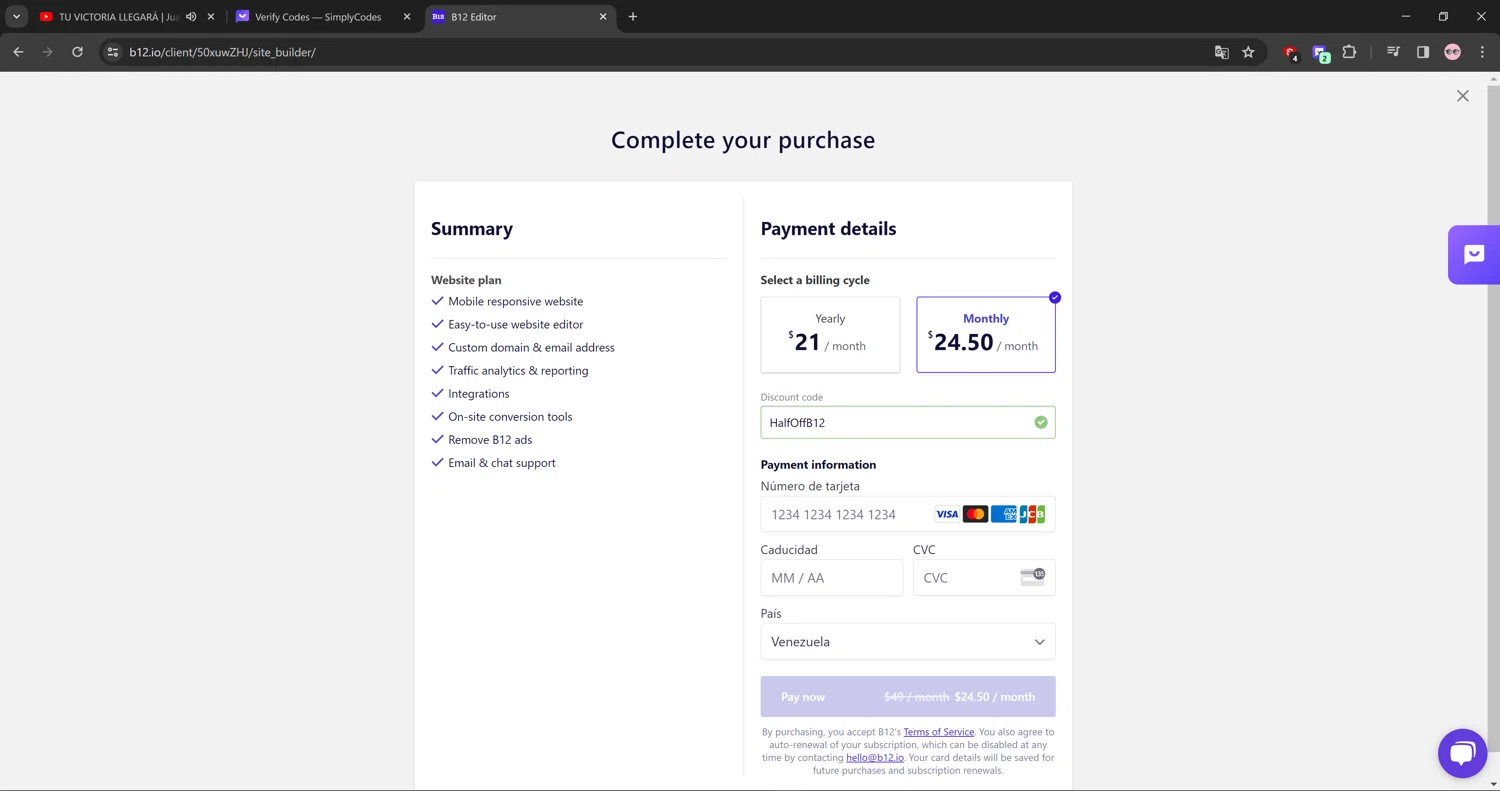This screenshot has width=1500, height=791.
Task: Select the Monthly $24.50 billing cycle
Action: [986, 334]
